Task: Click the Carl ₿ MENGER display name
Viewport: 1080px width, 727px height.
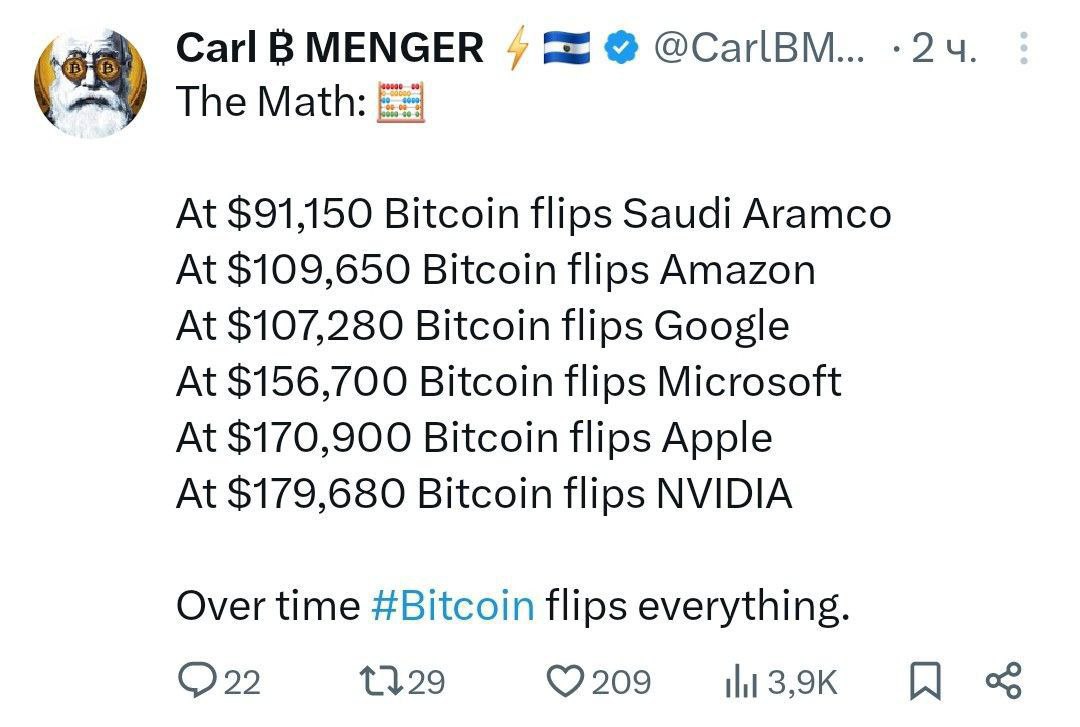Action: coord(329,48)
